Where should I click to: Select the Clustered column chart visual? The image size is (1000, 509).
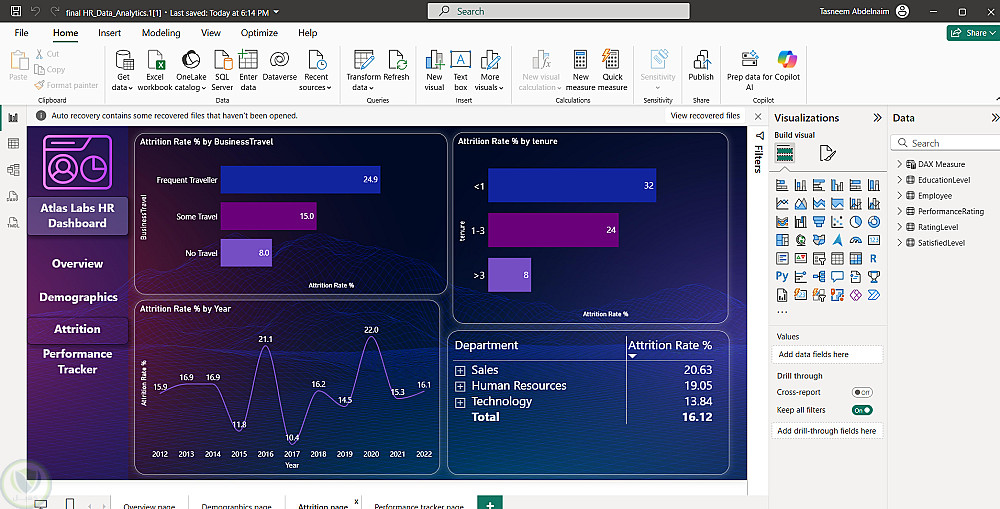point(837,186)
